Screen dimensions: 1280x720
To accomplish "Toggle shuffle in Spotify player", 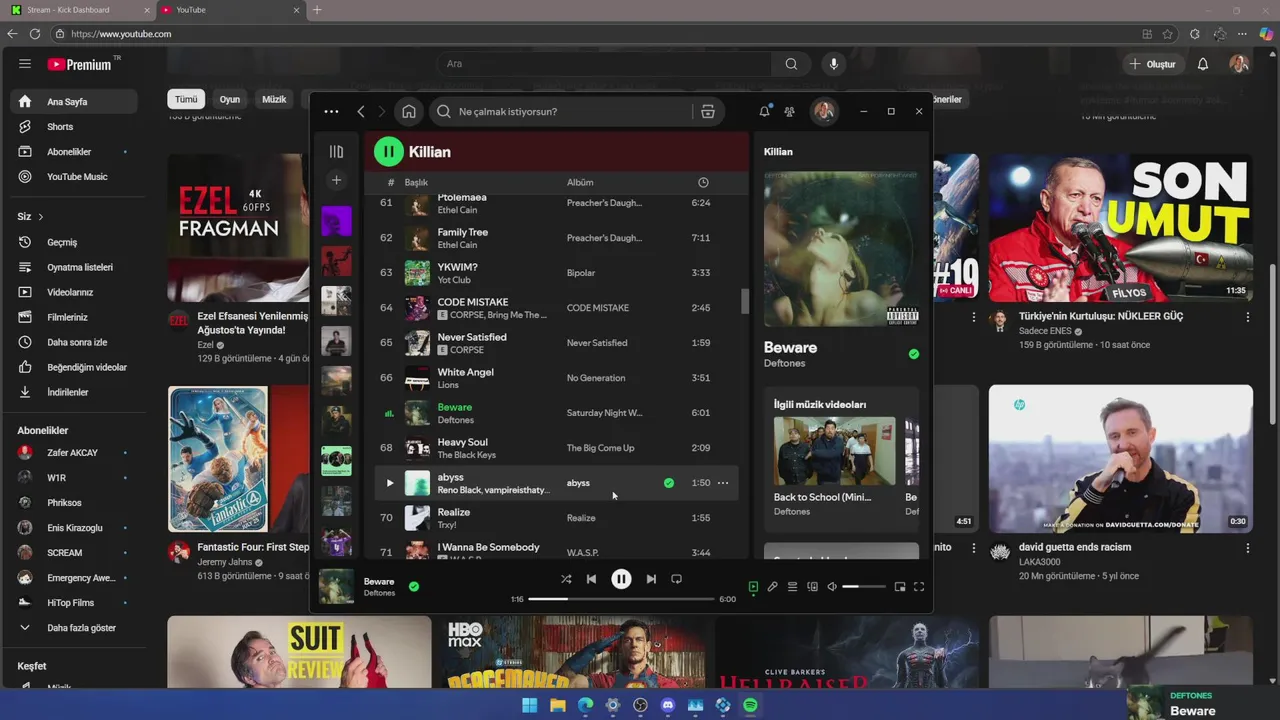I will [566, 579].
